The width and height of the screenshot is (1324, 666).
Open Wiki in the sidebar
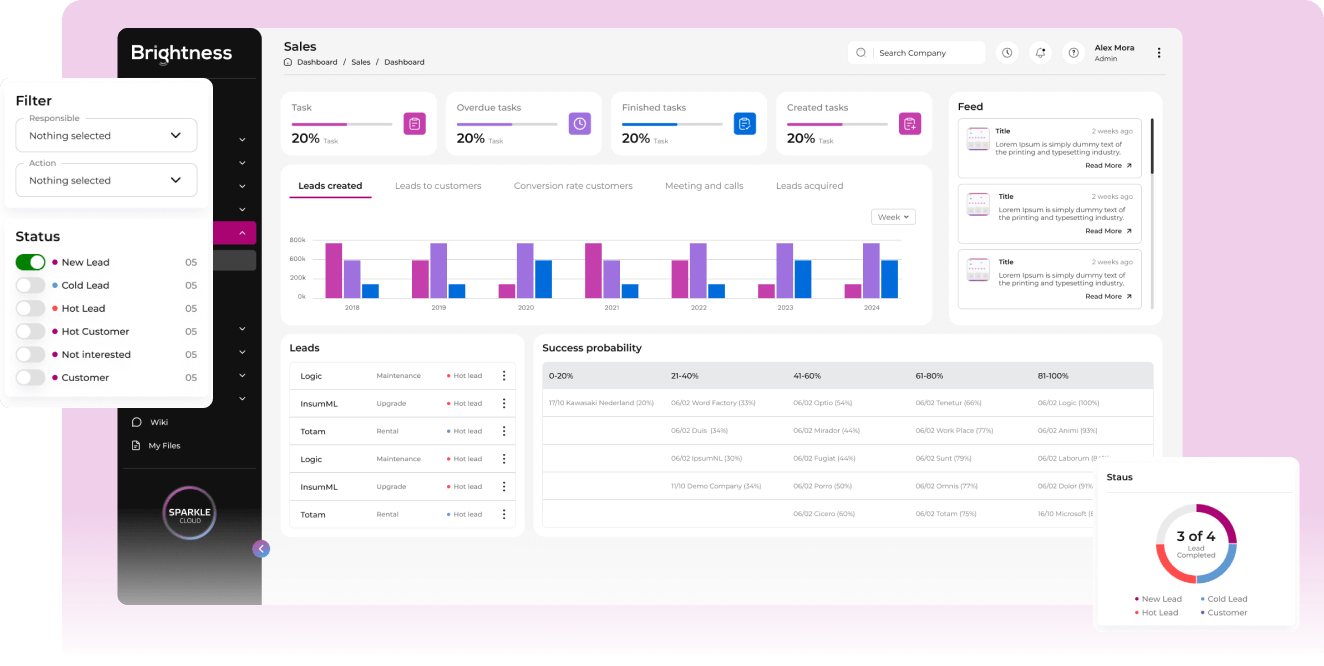(159, 422)
